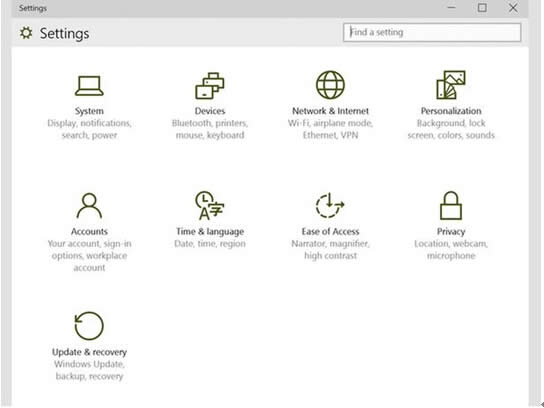Open Accounts person icon
544x408 pixels.
(89, 205)
